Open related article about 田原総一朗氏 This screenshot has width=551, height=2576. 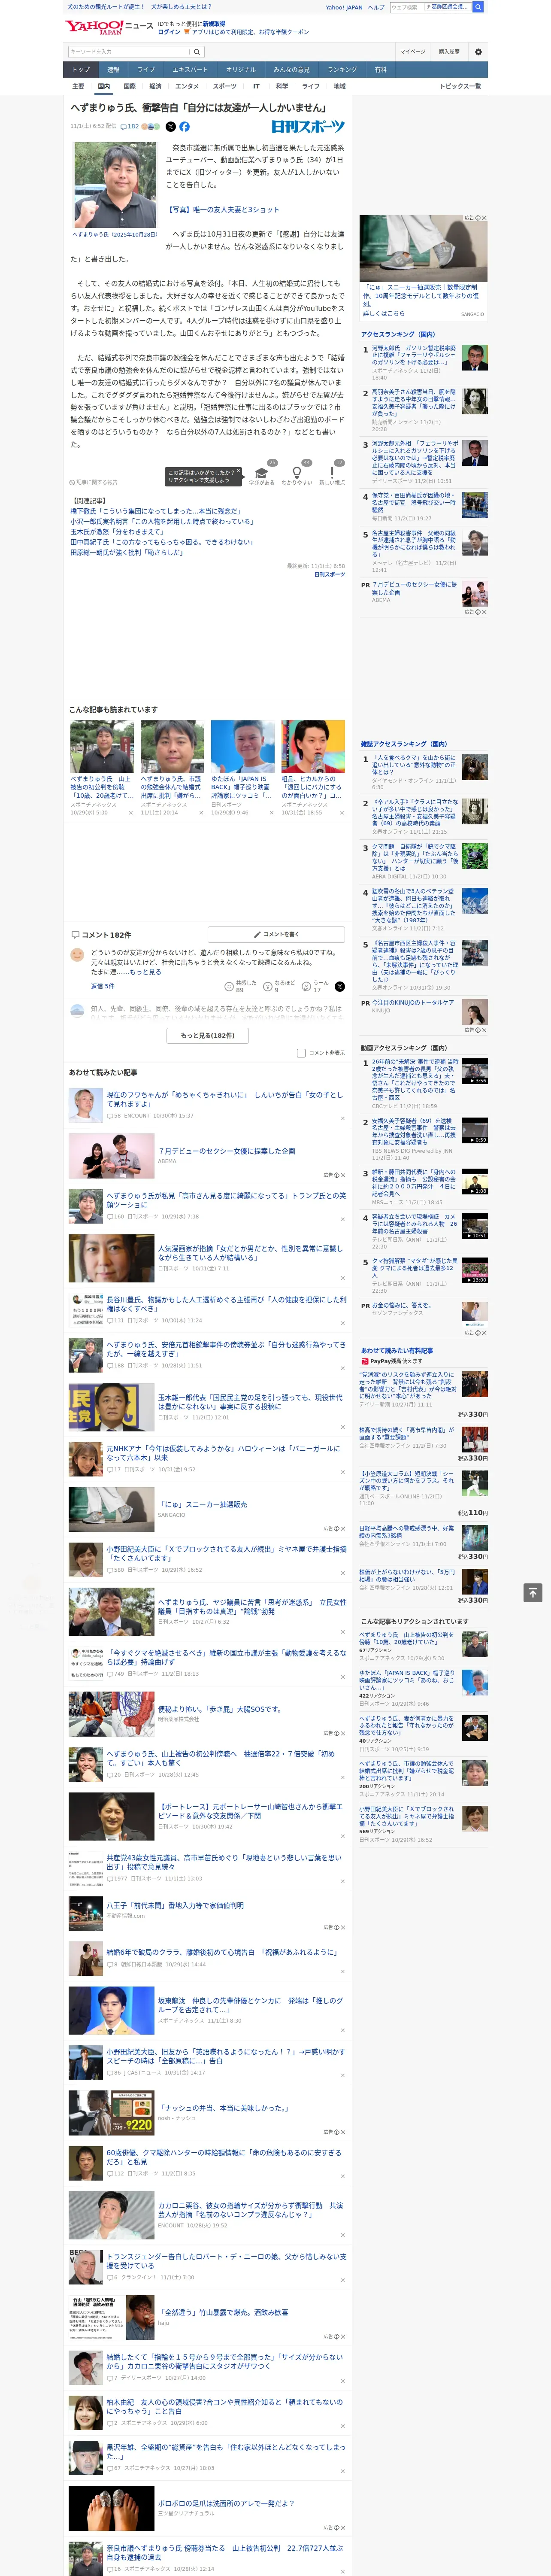127,553
